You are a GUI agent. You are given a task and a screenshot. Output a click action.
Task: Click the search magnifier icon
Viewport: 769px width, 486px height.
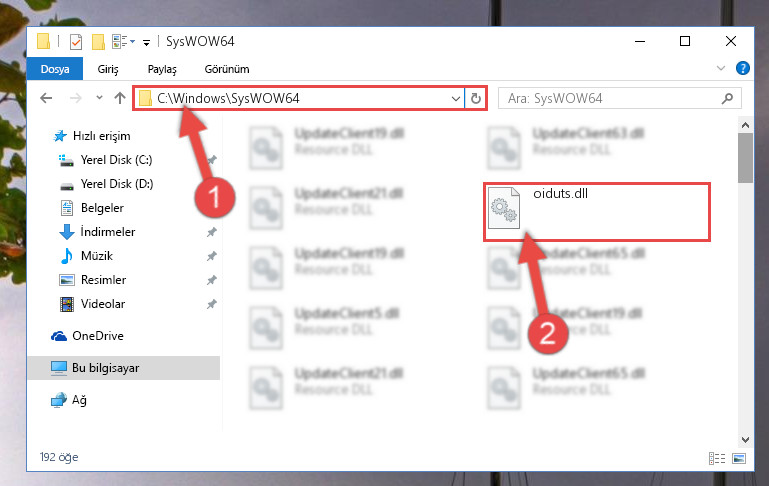point(727,98)
